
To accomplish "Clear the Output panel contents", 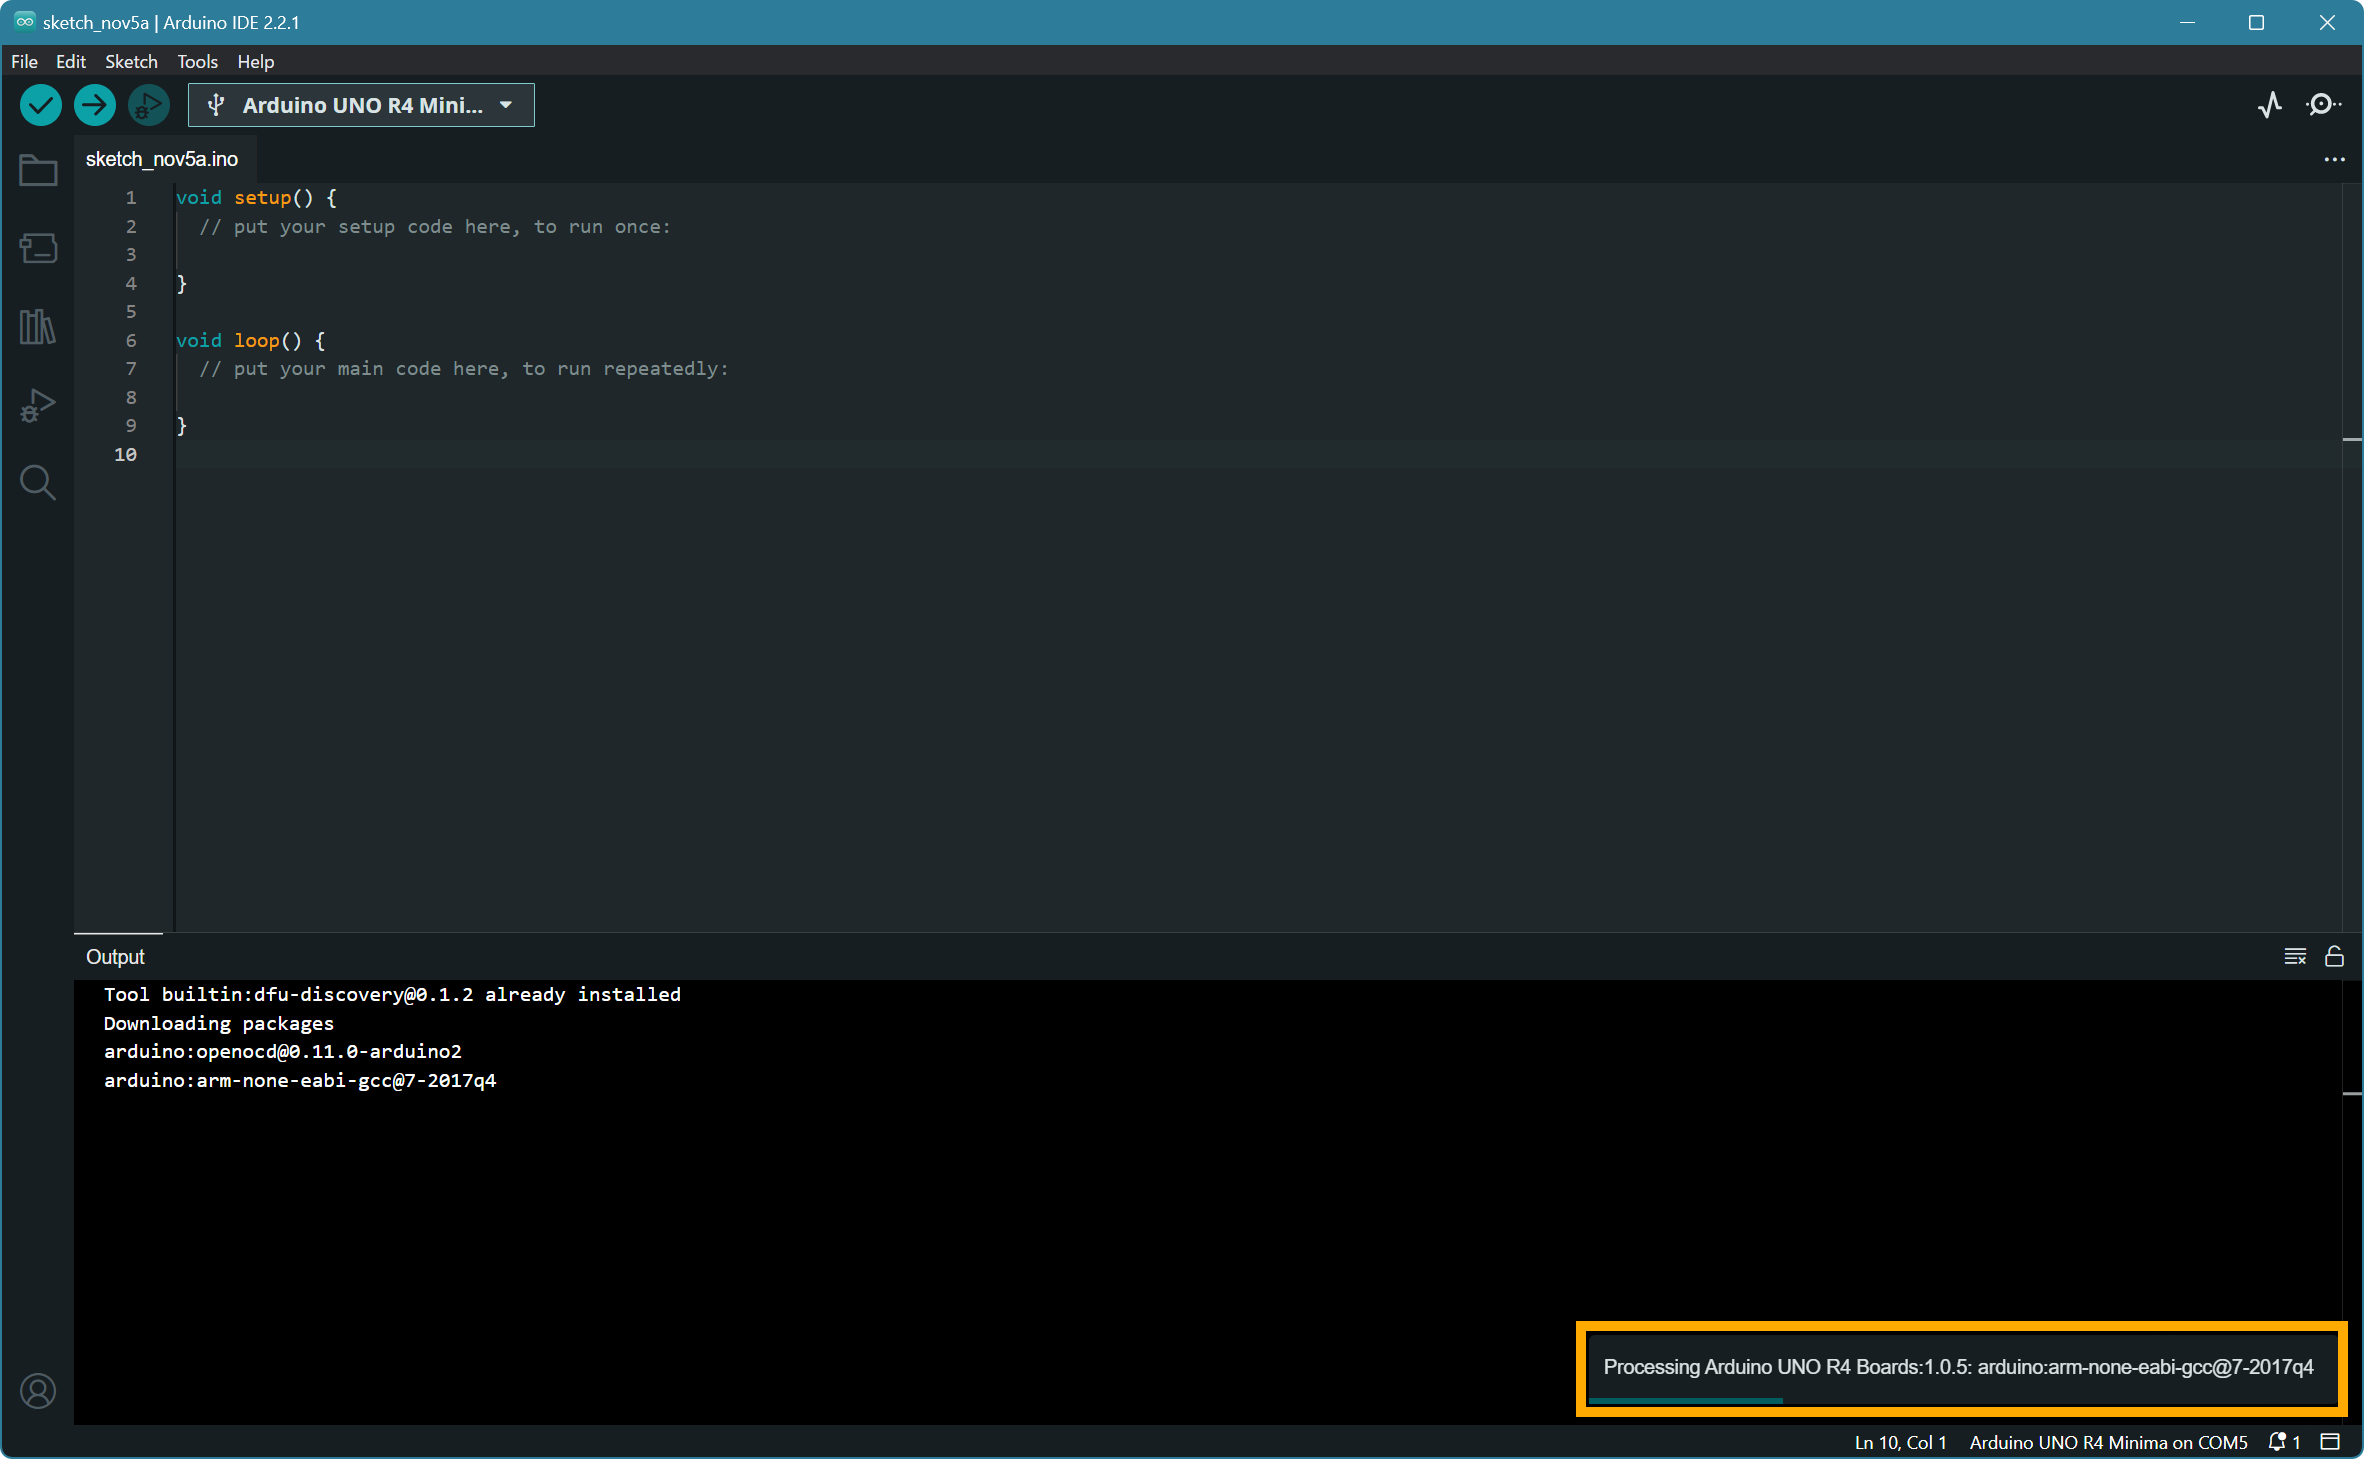I will click(2295, 957).
